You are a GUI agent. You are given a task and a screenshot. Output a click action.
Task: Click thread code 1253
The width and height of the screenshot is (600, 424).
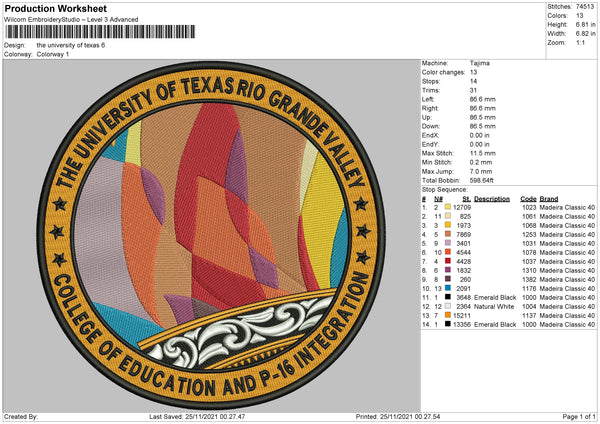(x=529, y=234)
